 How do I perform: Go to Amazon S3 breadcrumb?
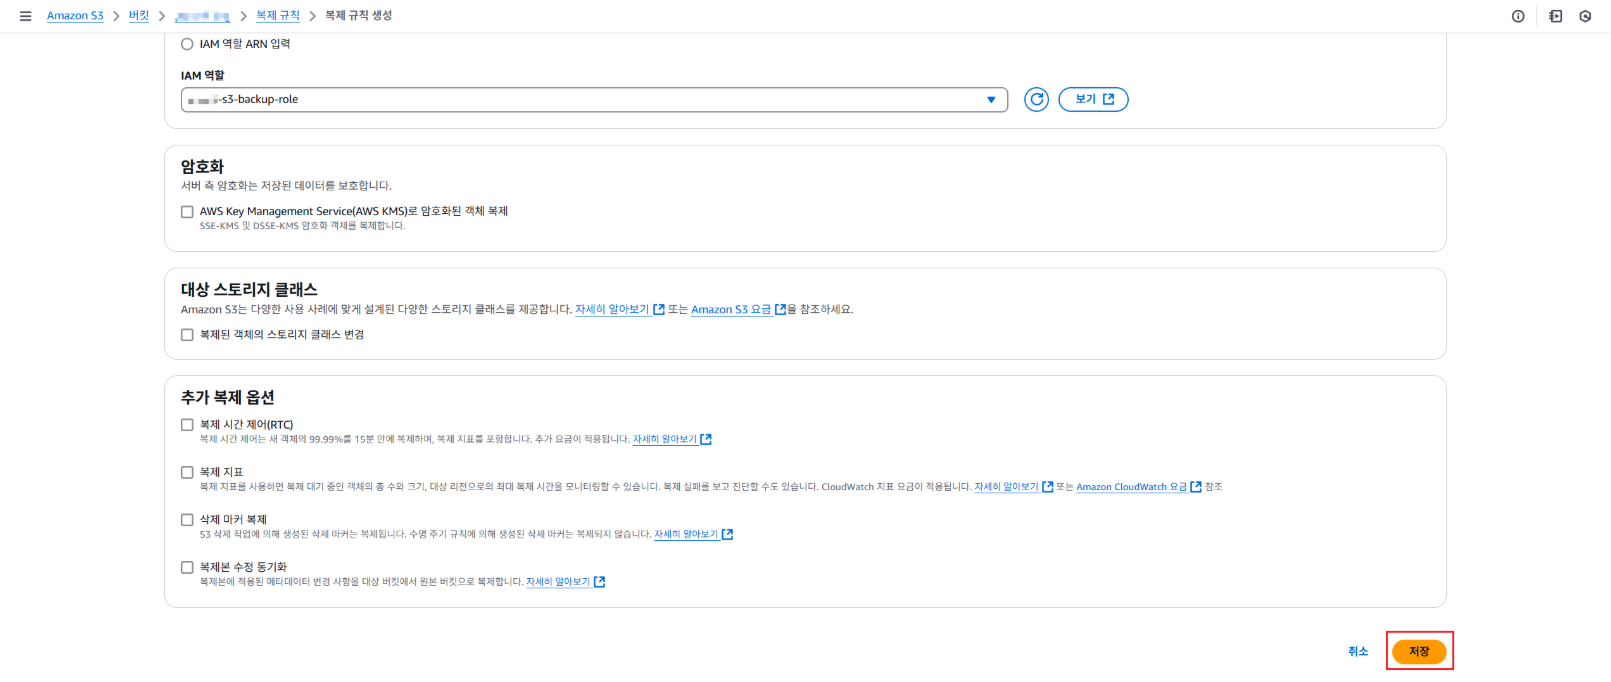coord(75,16)
